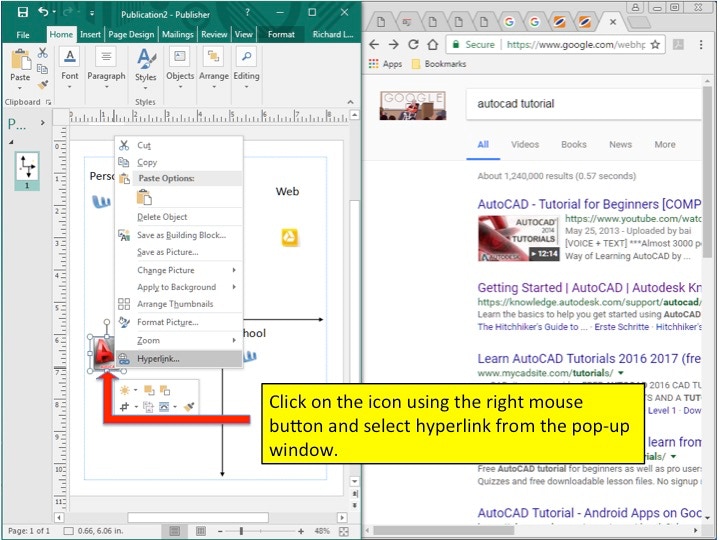
Task: Click the zoom out minus button
Action: pyautogui.click(x=220, y=531)
